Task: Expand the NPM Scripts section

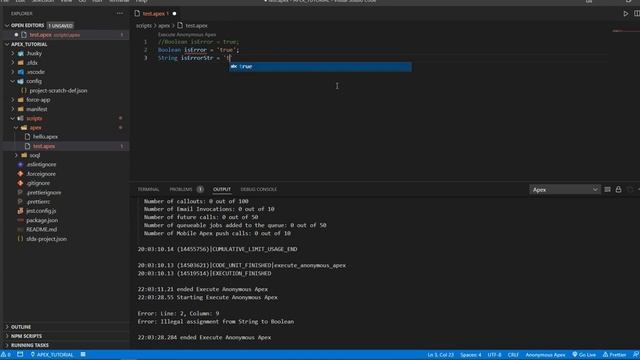Action: pyautogui.click(x=26, y=336)
